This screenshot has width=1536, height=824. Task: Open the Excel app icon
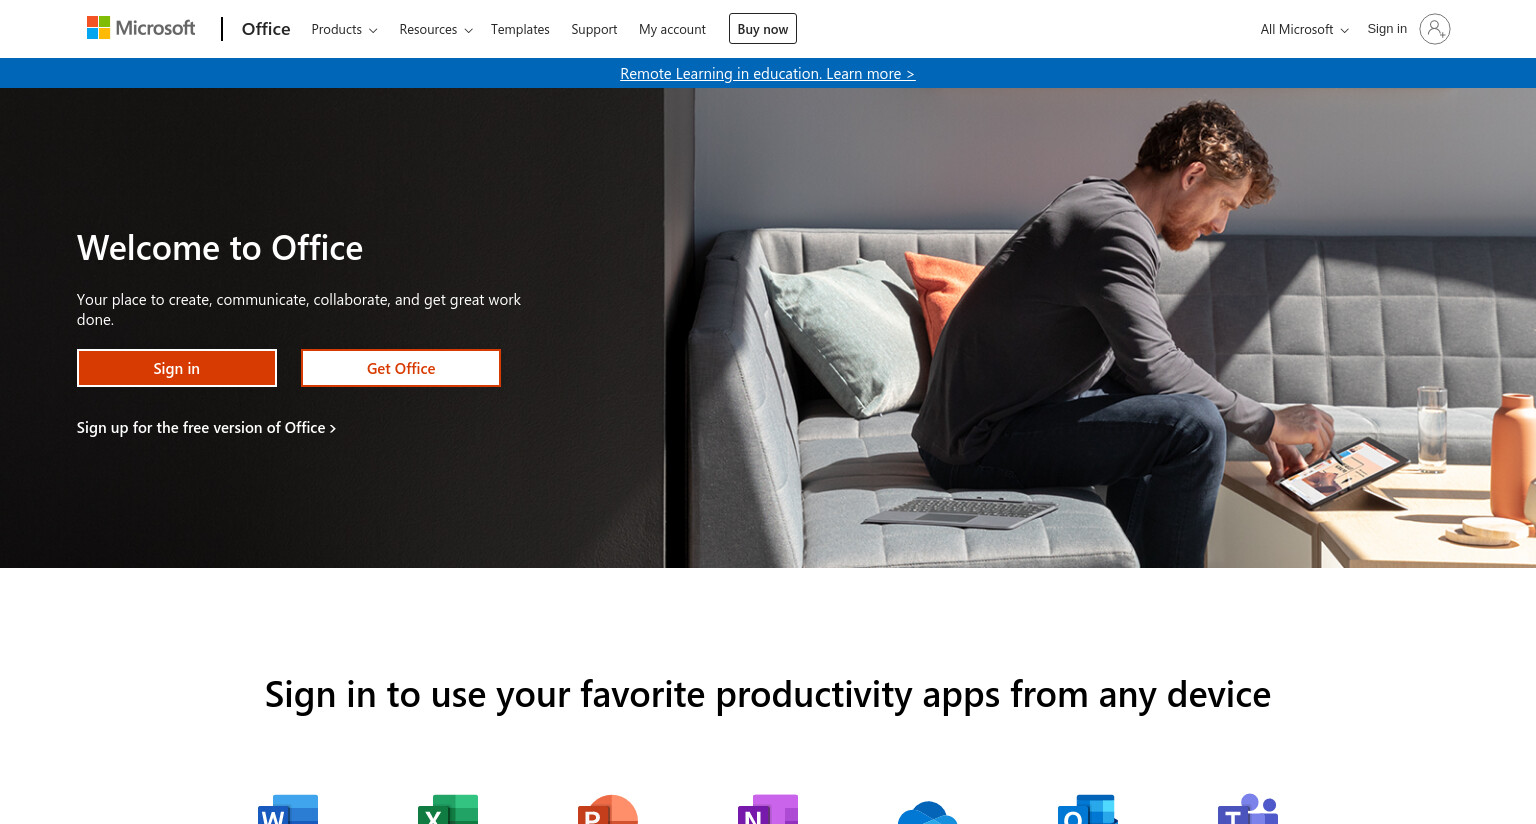(448, 809)
